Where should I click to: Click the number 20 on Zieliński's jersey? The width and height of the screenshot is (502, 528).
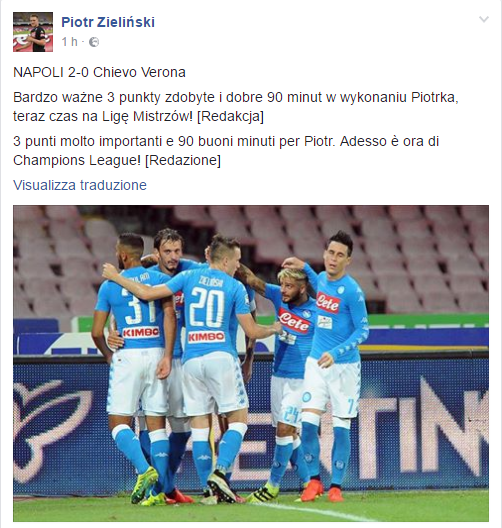[x=206, y=308]
